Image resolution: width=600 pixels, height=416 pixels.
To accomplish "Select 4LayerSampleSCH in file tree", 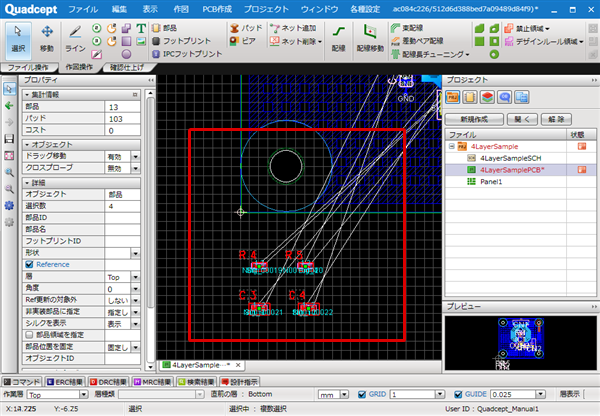I will (510, 158).
